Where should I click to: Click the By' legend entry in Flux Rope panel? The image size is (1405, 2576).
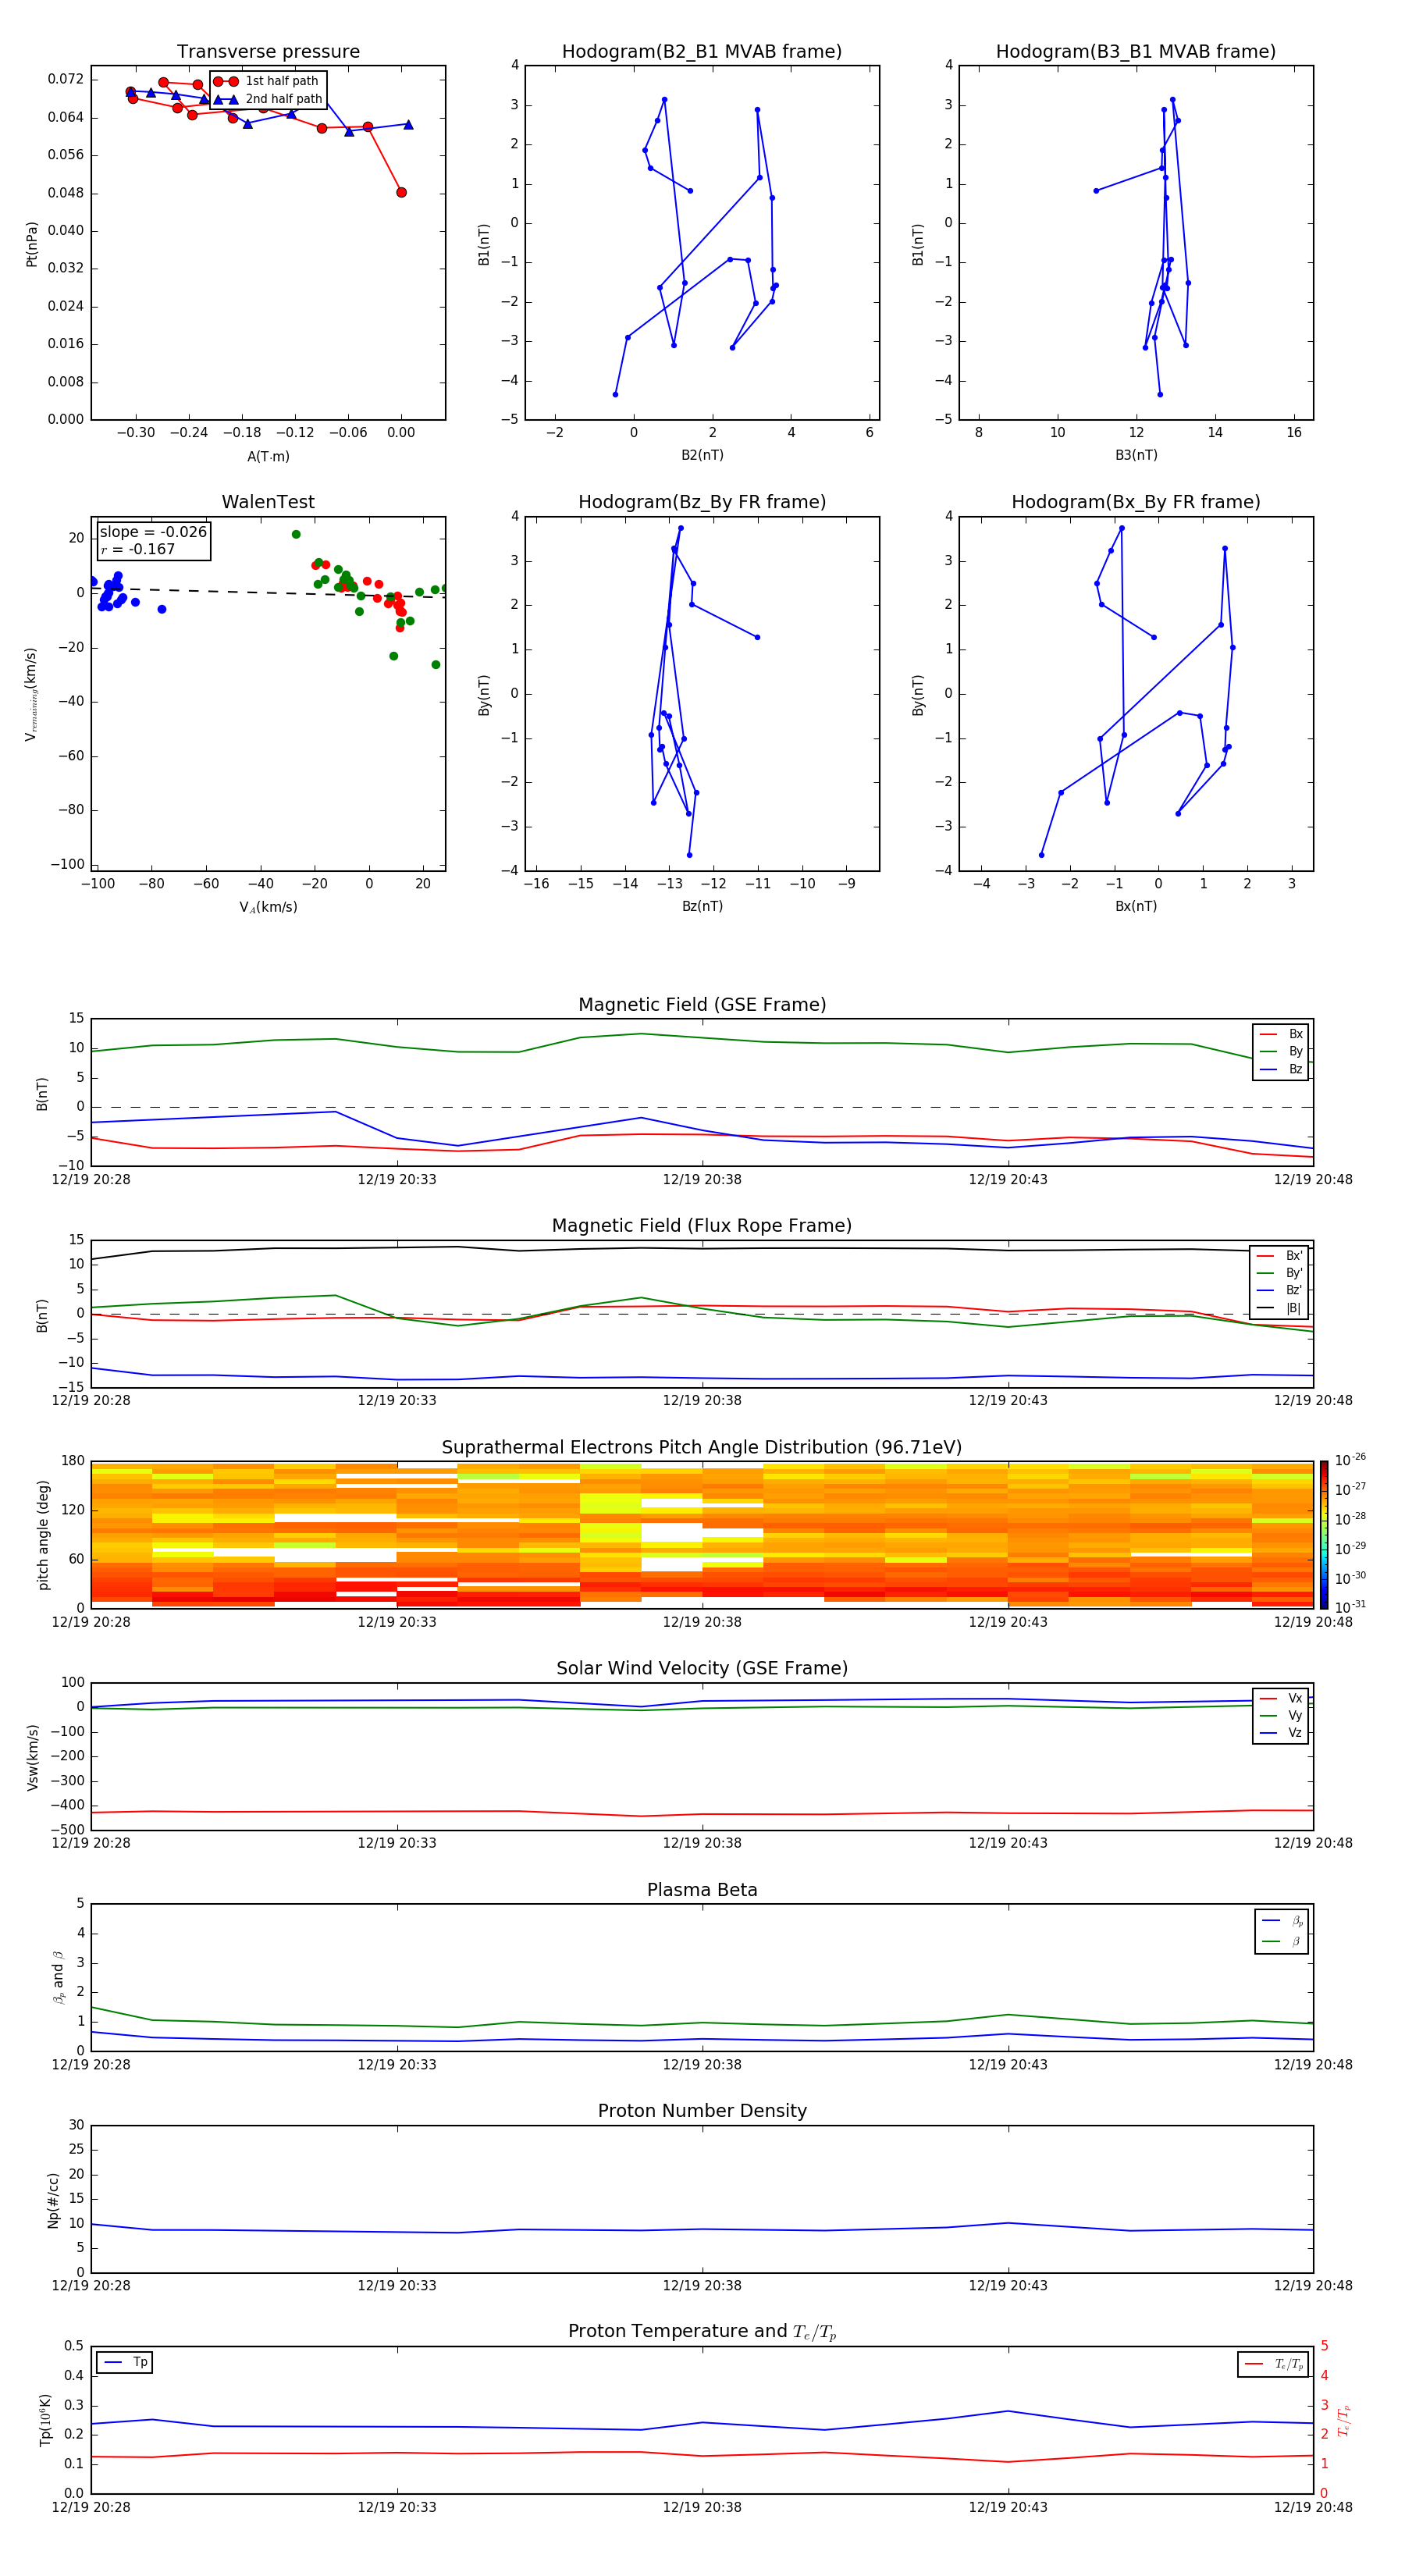point(1280,1273)
